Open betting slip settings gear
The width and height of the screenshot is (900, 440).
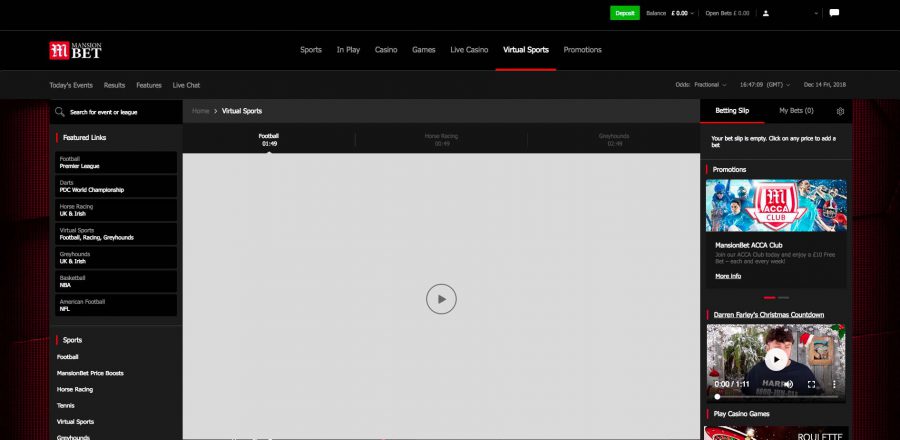(x=840, y=111)
